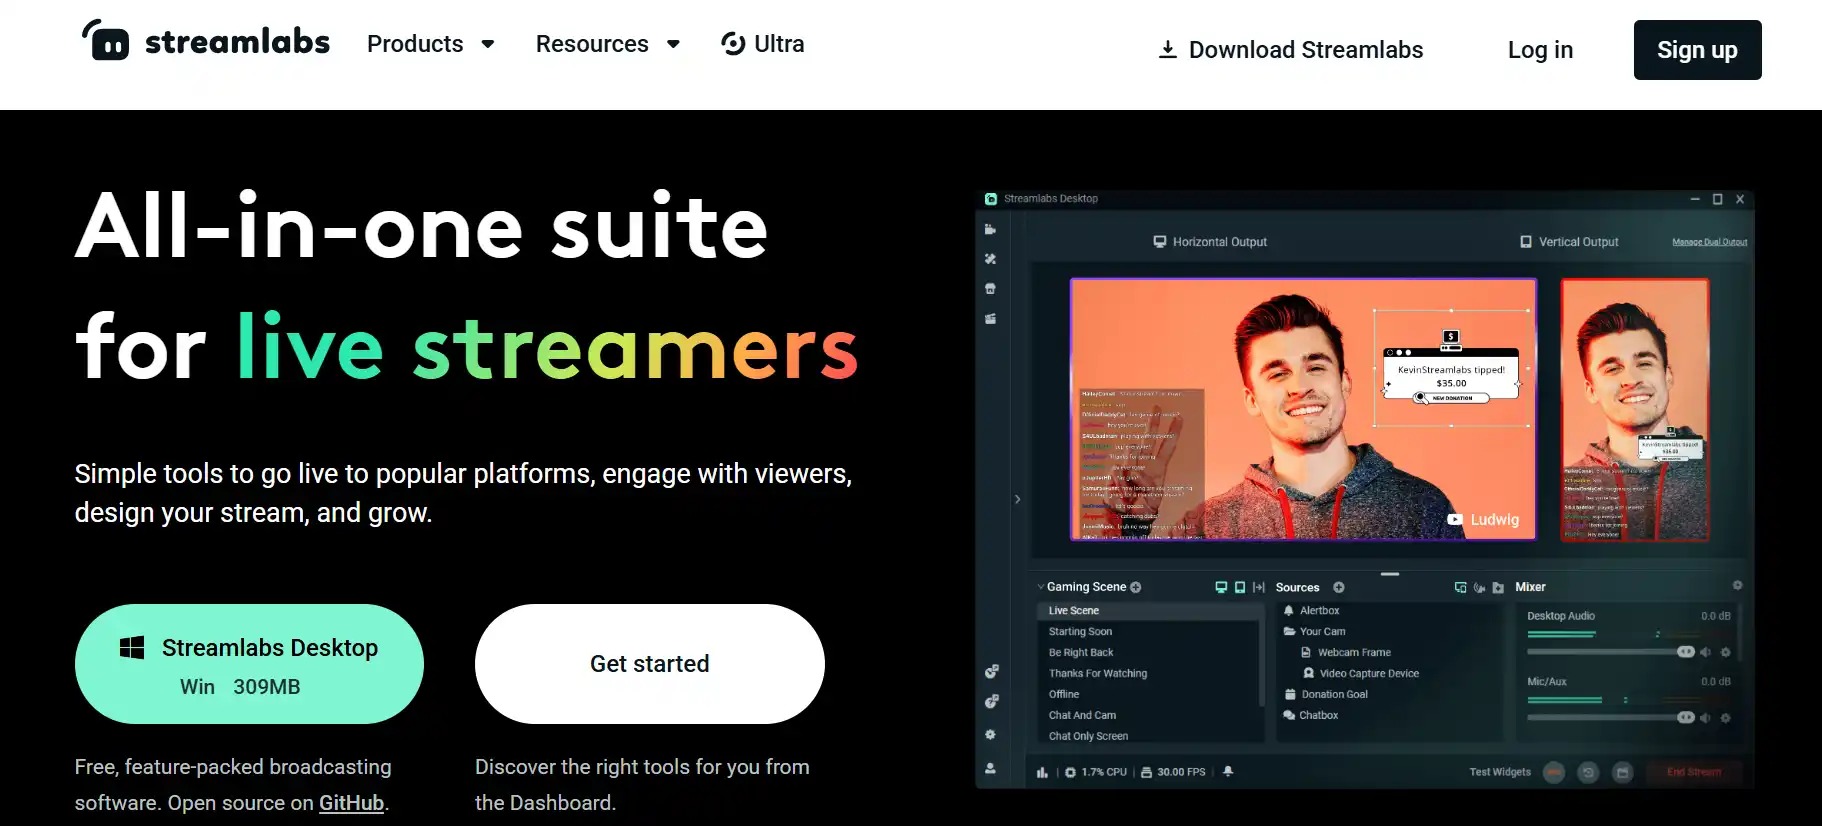Click the 30.00 FPS status text

(1181, 772)
